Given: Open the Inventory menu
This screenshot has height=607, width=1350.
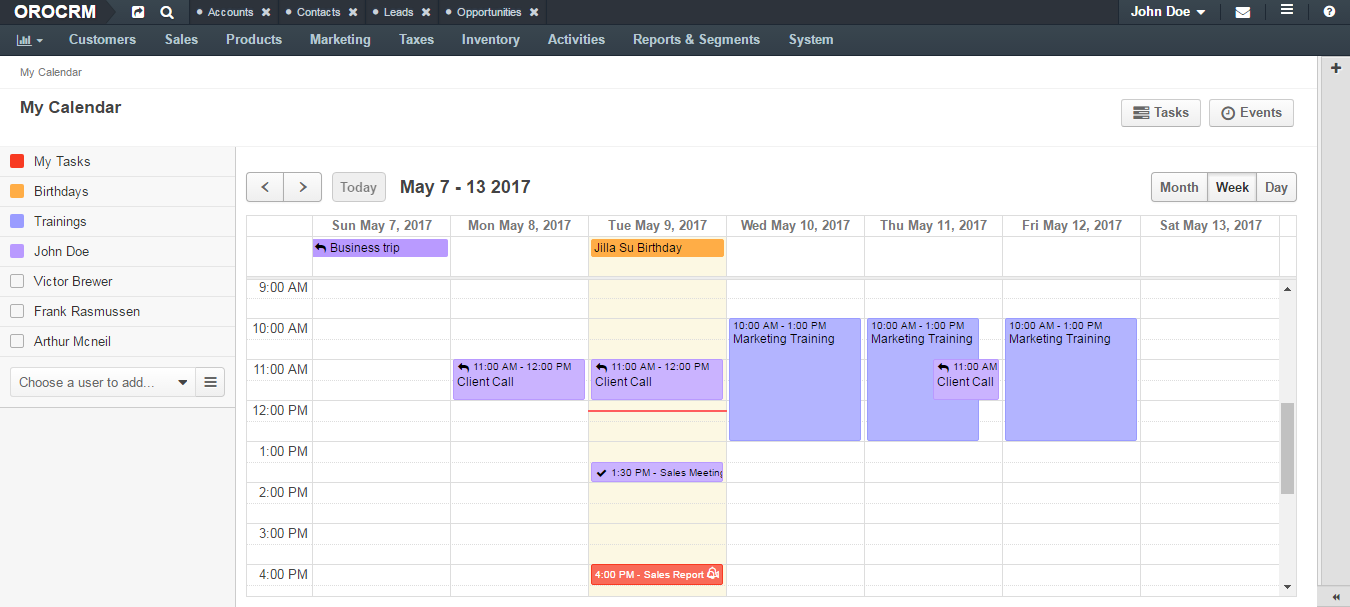Looking at the screenshot, I should tap(490, 40).
